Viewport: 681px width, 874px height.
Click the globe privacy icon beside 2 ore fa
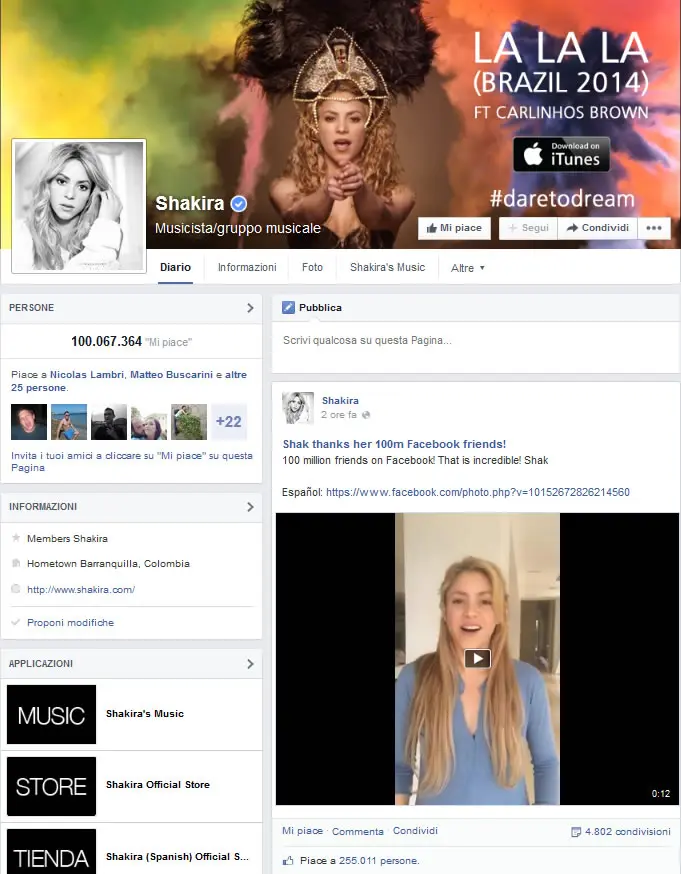366,415
